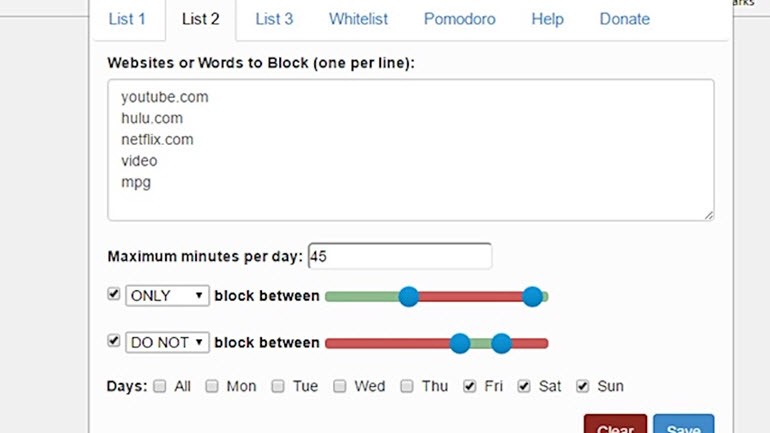This screenshot has height=433, width=770.
Task: Click the DO NOT block time slider
Action: [x=437, y=343]
